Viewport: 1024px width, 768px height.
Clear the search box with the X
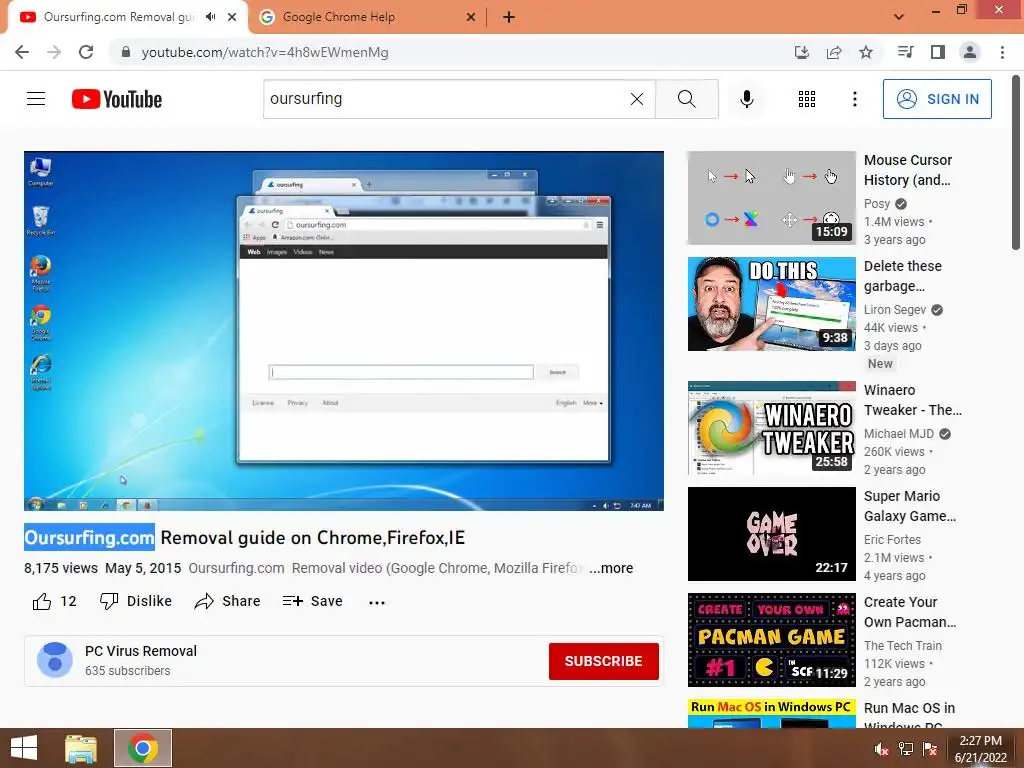point(637,99)
